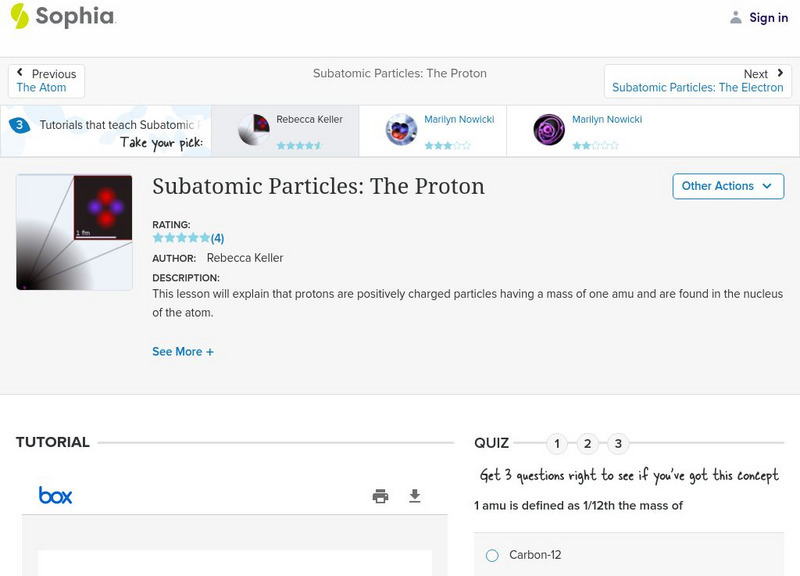
Task: Click the tutorials count badge showing 3
Action: tap(19, 125)
